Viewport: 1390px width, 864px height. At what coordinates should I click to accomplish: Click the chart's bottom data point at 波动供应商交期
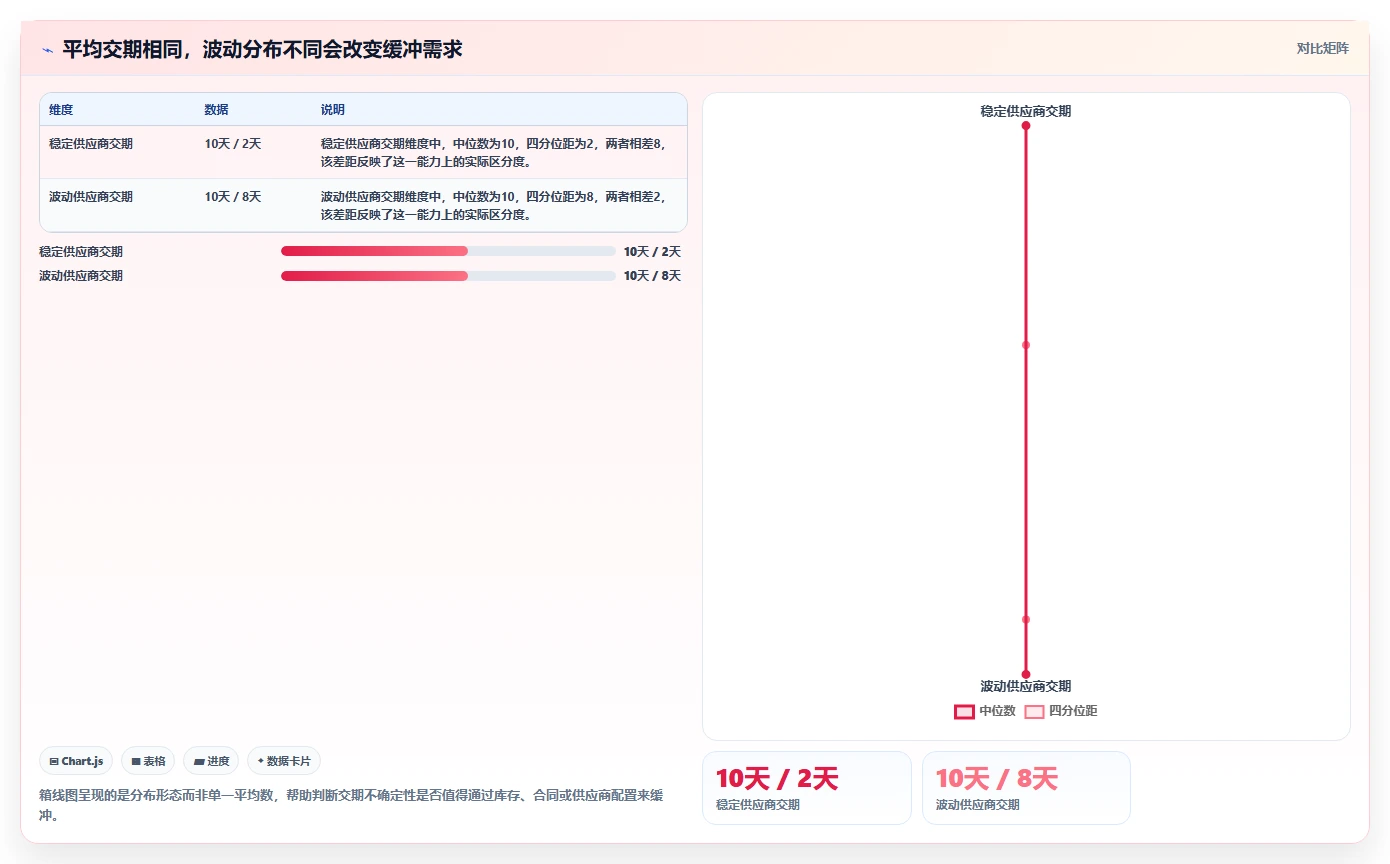(x=1026, y=674)
